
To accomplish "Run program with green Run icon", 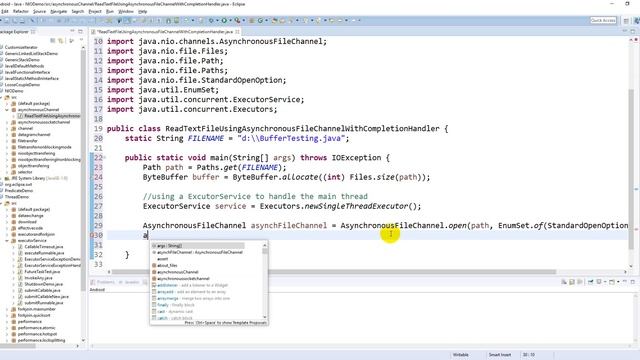I will pyautogui.click(x=224, y=20).
